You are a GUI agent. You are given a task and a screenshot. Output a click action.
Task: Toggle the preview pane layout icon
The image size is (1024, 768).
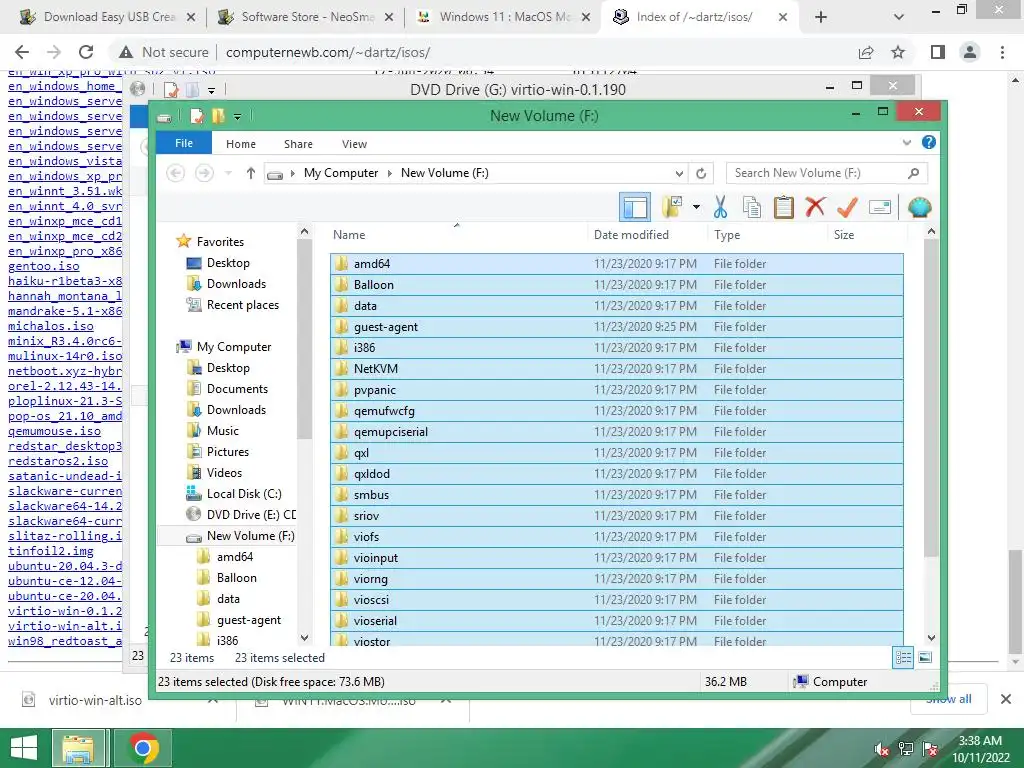[635, 208]
